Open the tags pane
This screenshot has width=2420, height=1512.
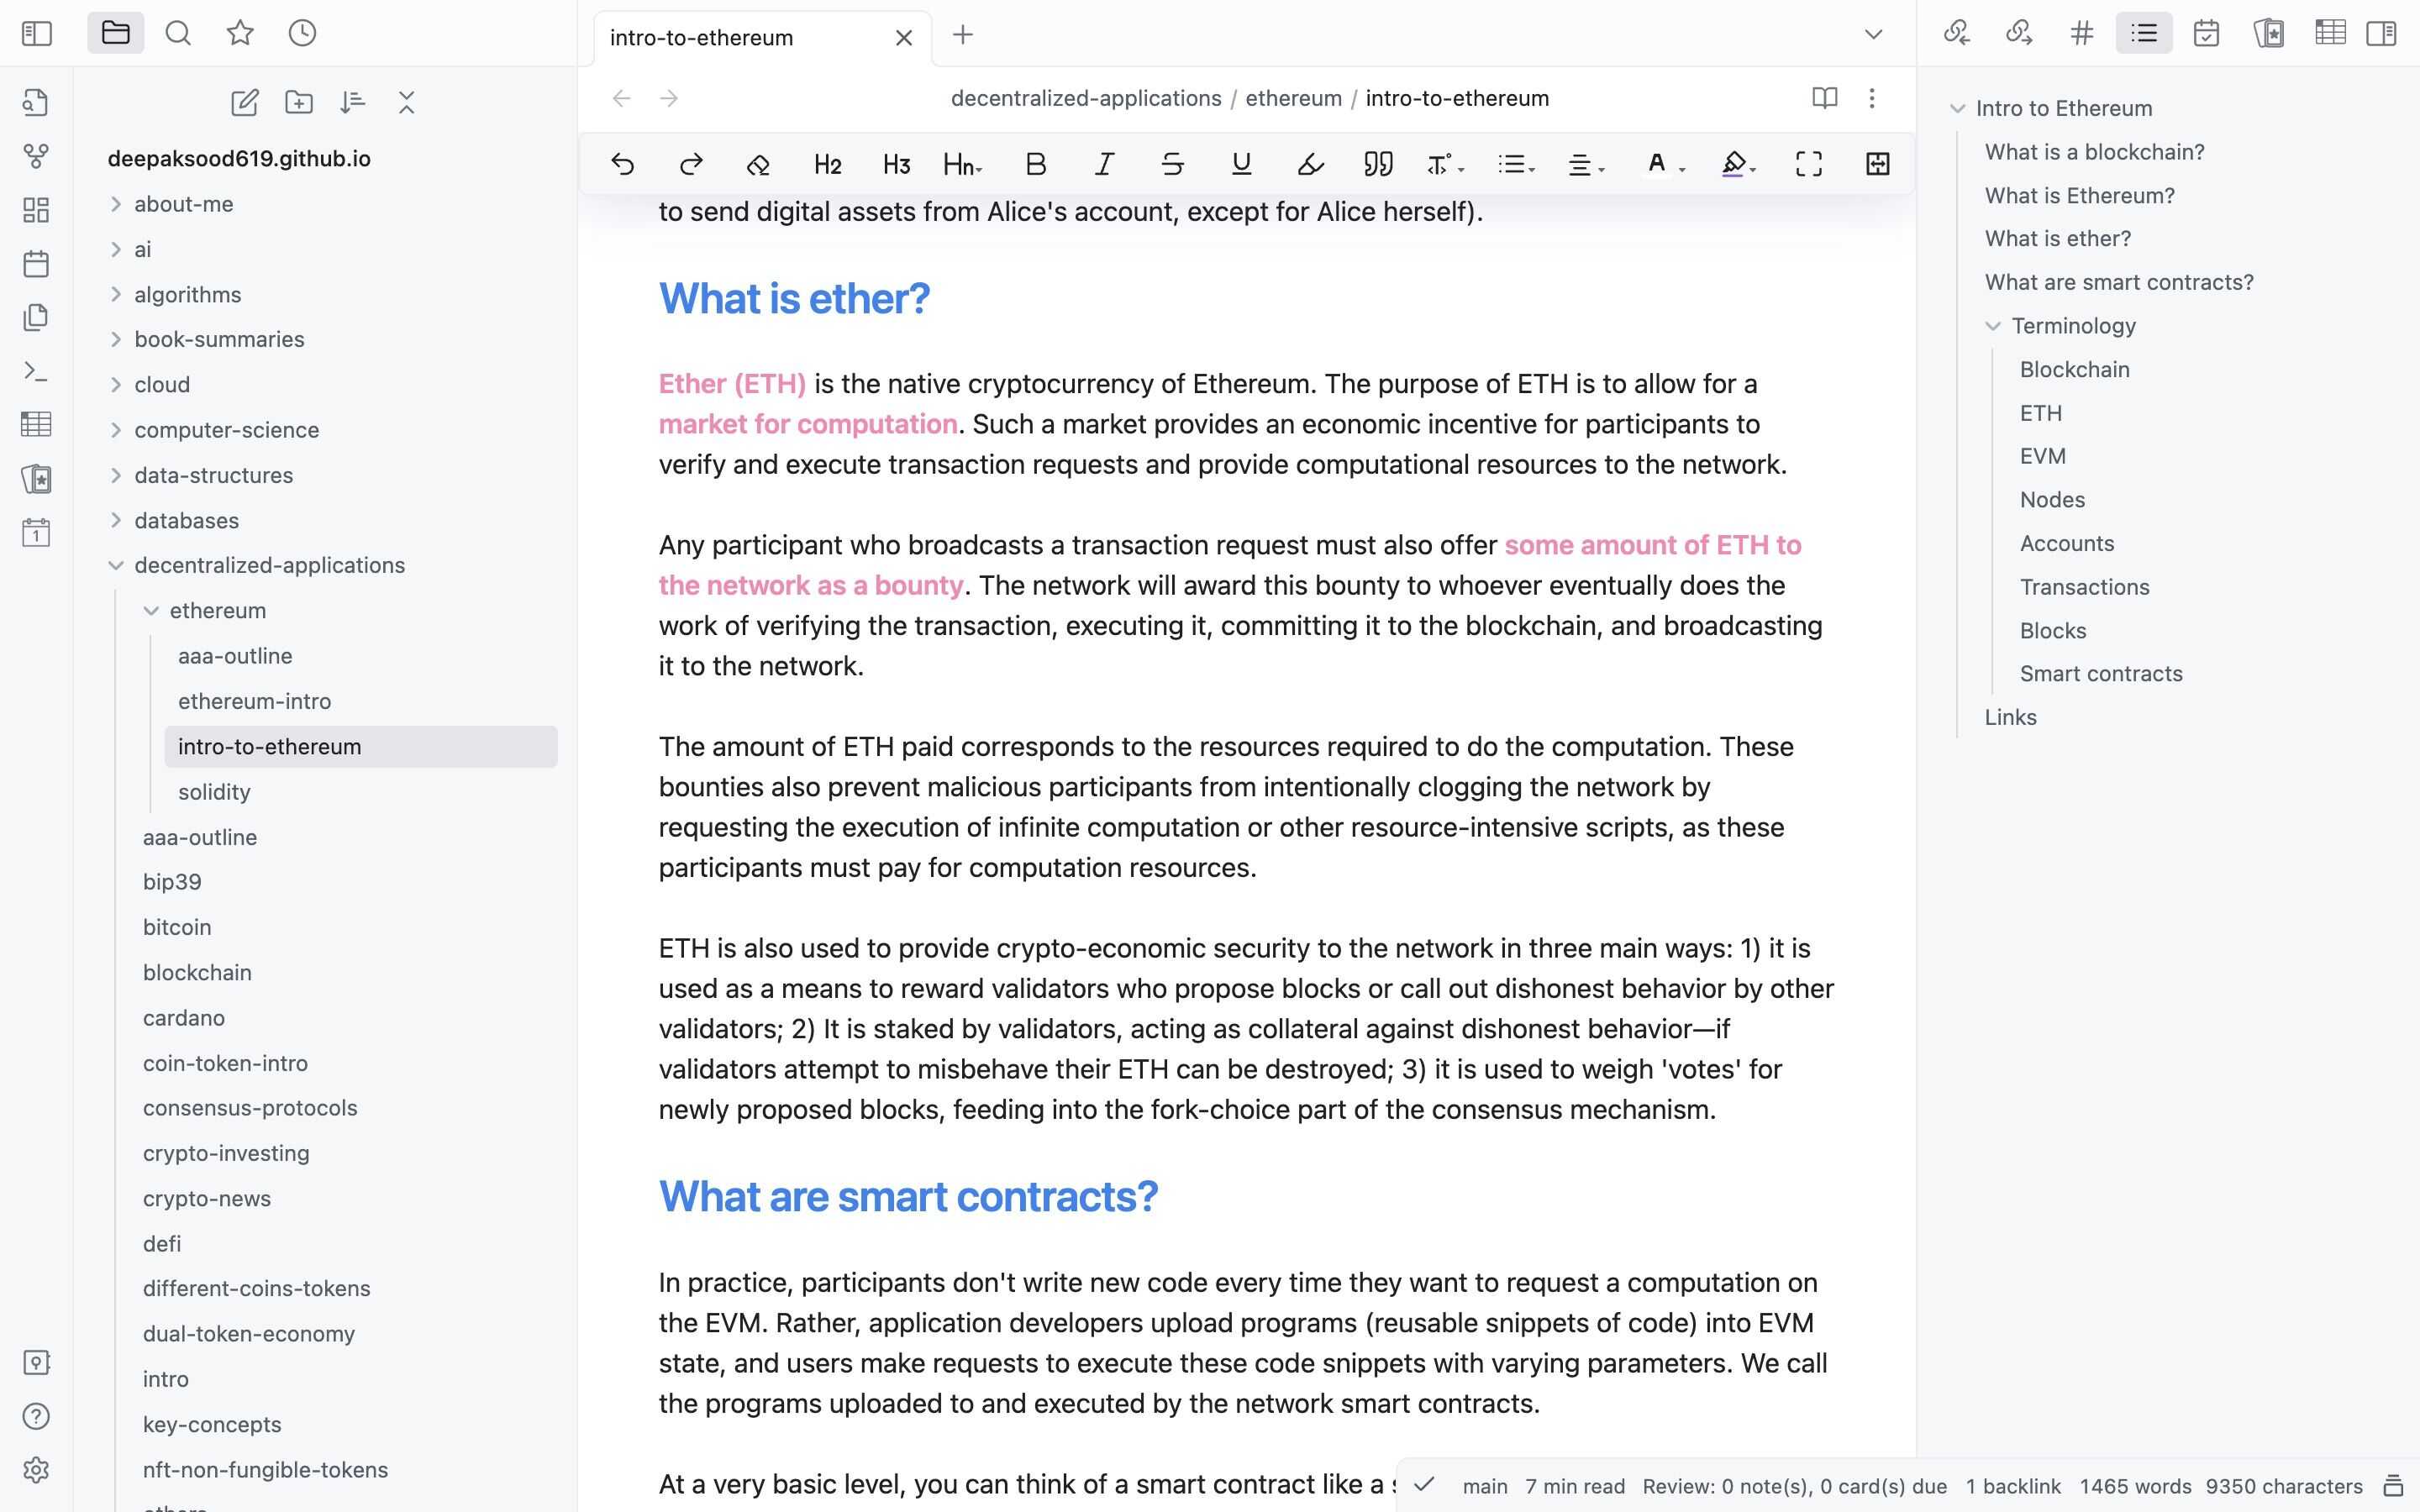point(2082,33)
